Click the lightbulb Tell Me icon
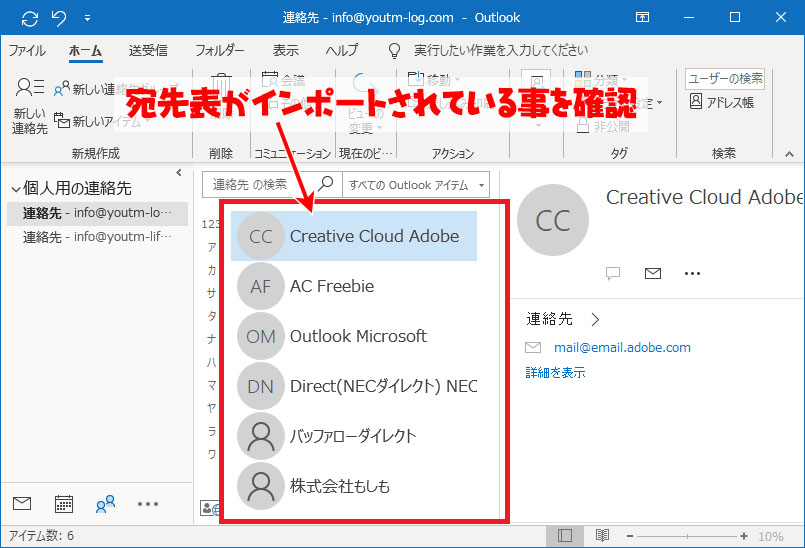Screen dimensions: 805x548 (394, 50)
